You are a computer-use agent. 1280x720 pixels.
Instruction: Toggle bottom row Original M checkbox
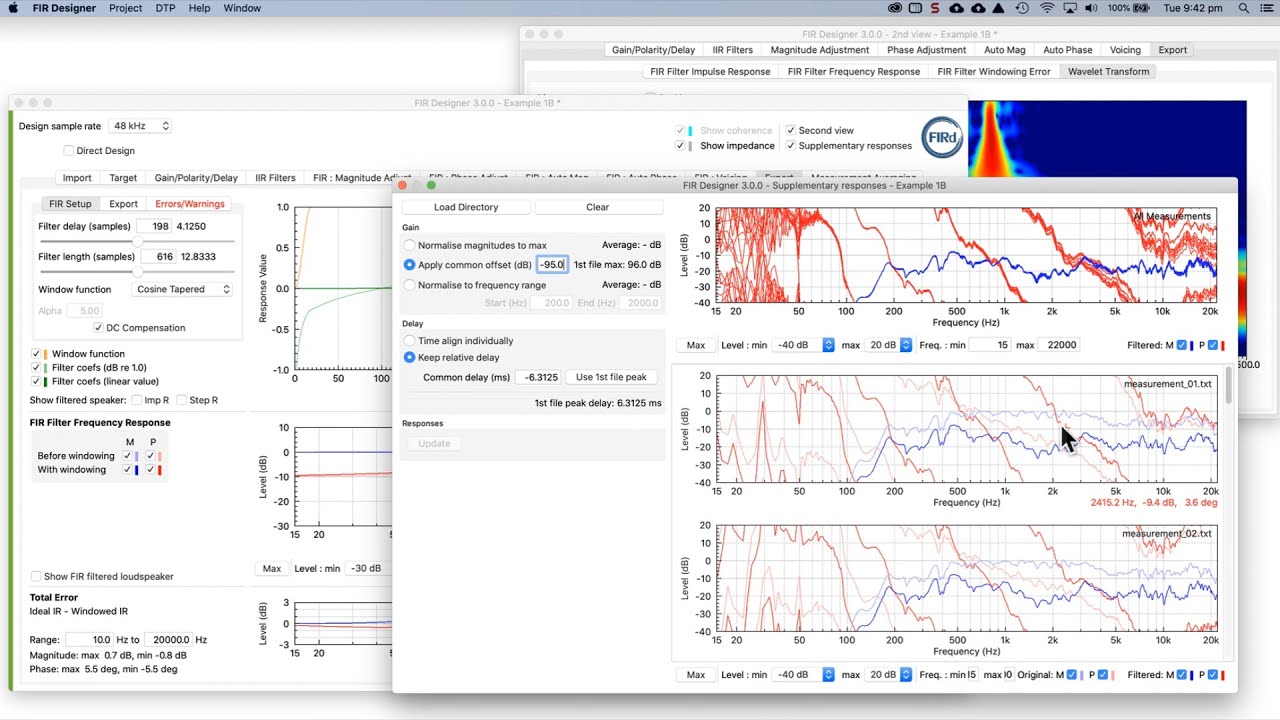1072,675
